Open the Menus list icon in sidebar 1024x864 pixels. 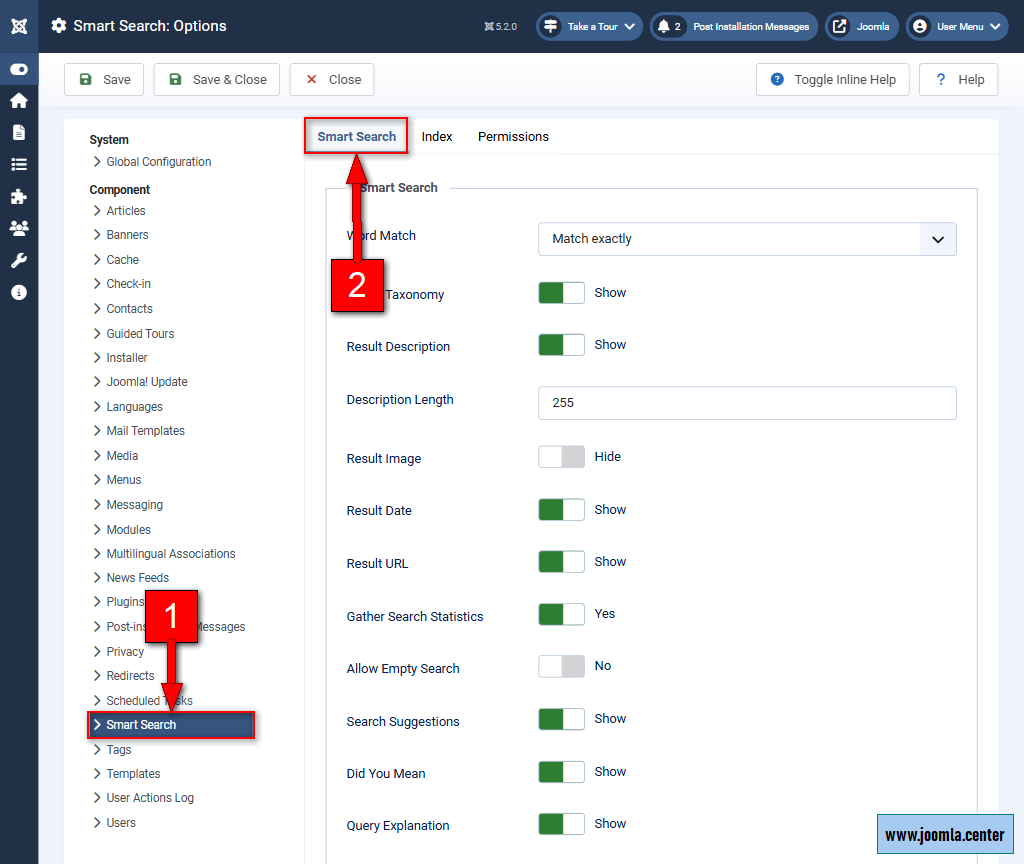tap(19, 165)
